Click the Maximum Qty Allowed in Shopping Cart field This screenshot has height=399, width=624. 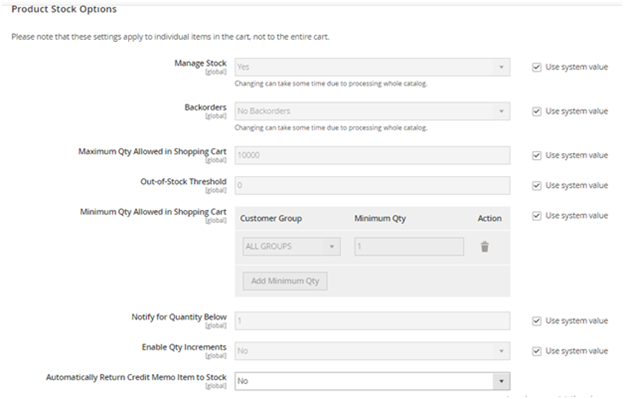coord(372,156)
